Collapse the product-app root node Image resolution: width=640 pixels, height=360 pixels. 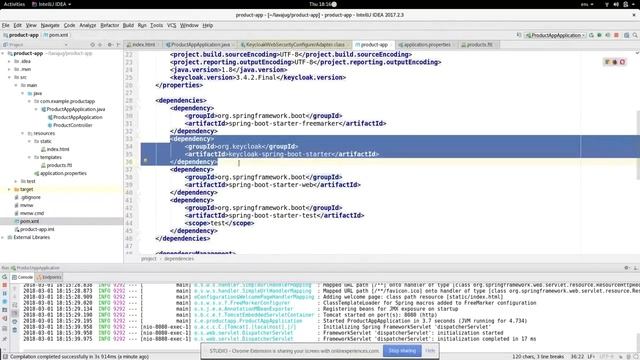(x=3, y=53)
